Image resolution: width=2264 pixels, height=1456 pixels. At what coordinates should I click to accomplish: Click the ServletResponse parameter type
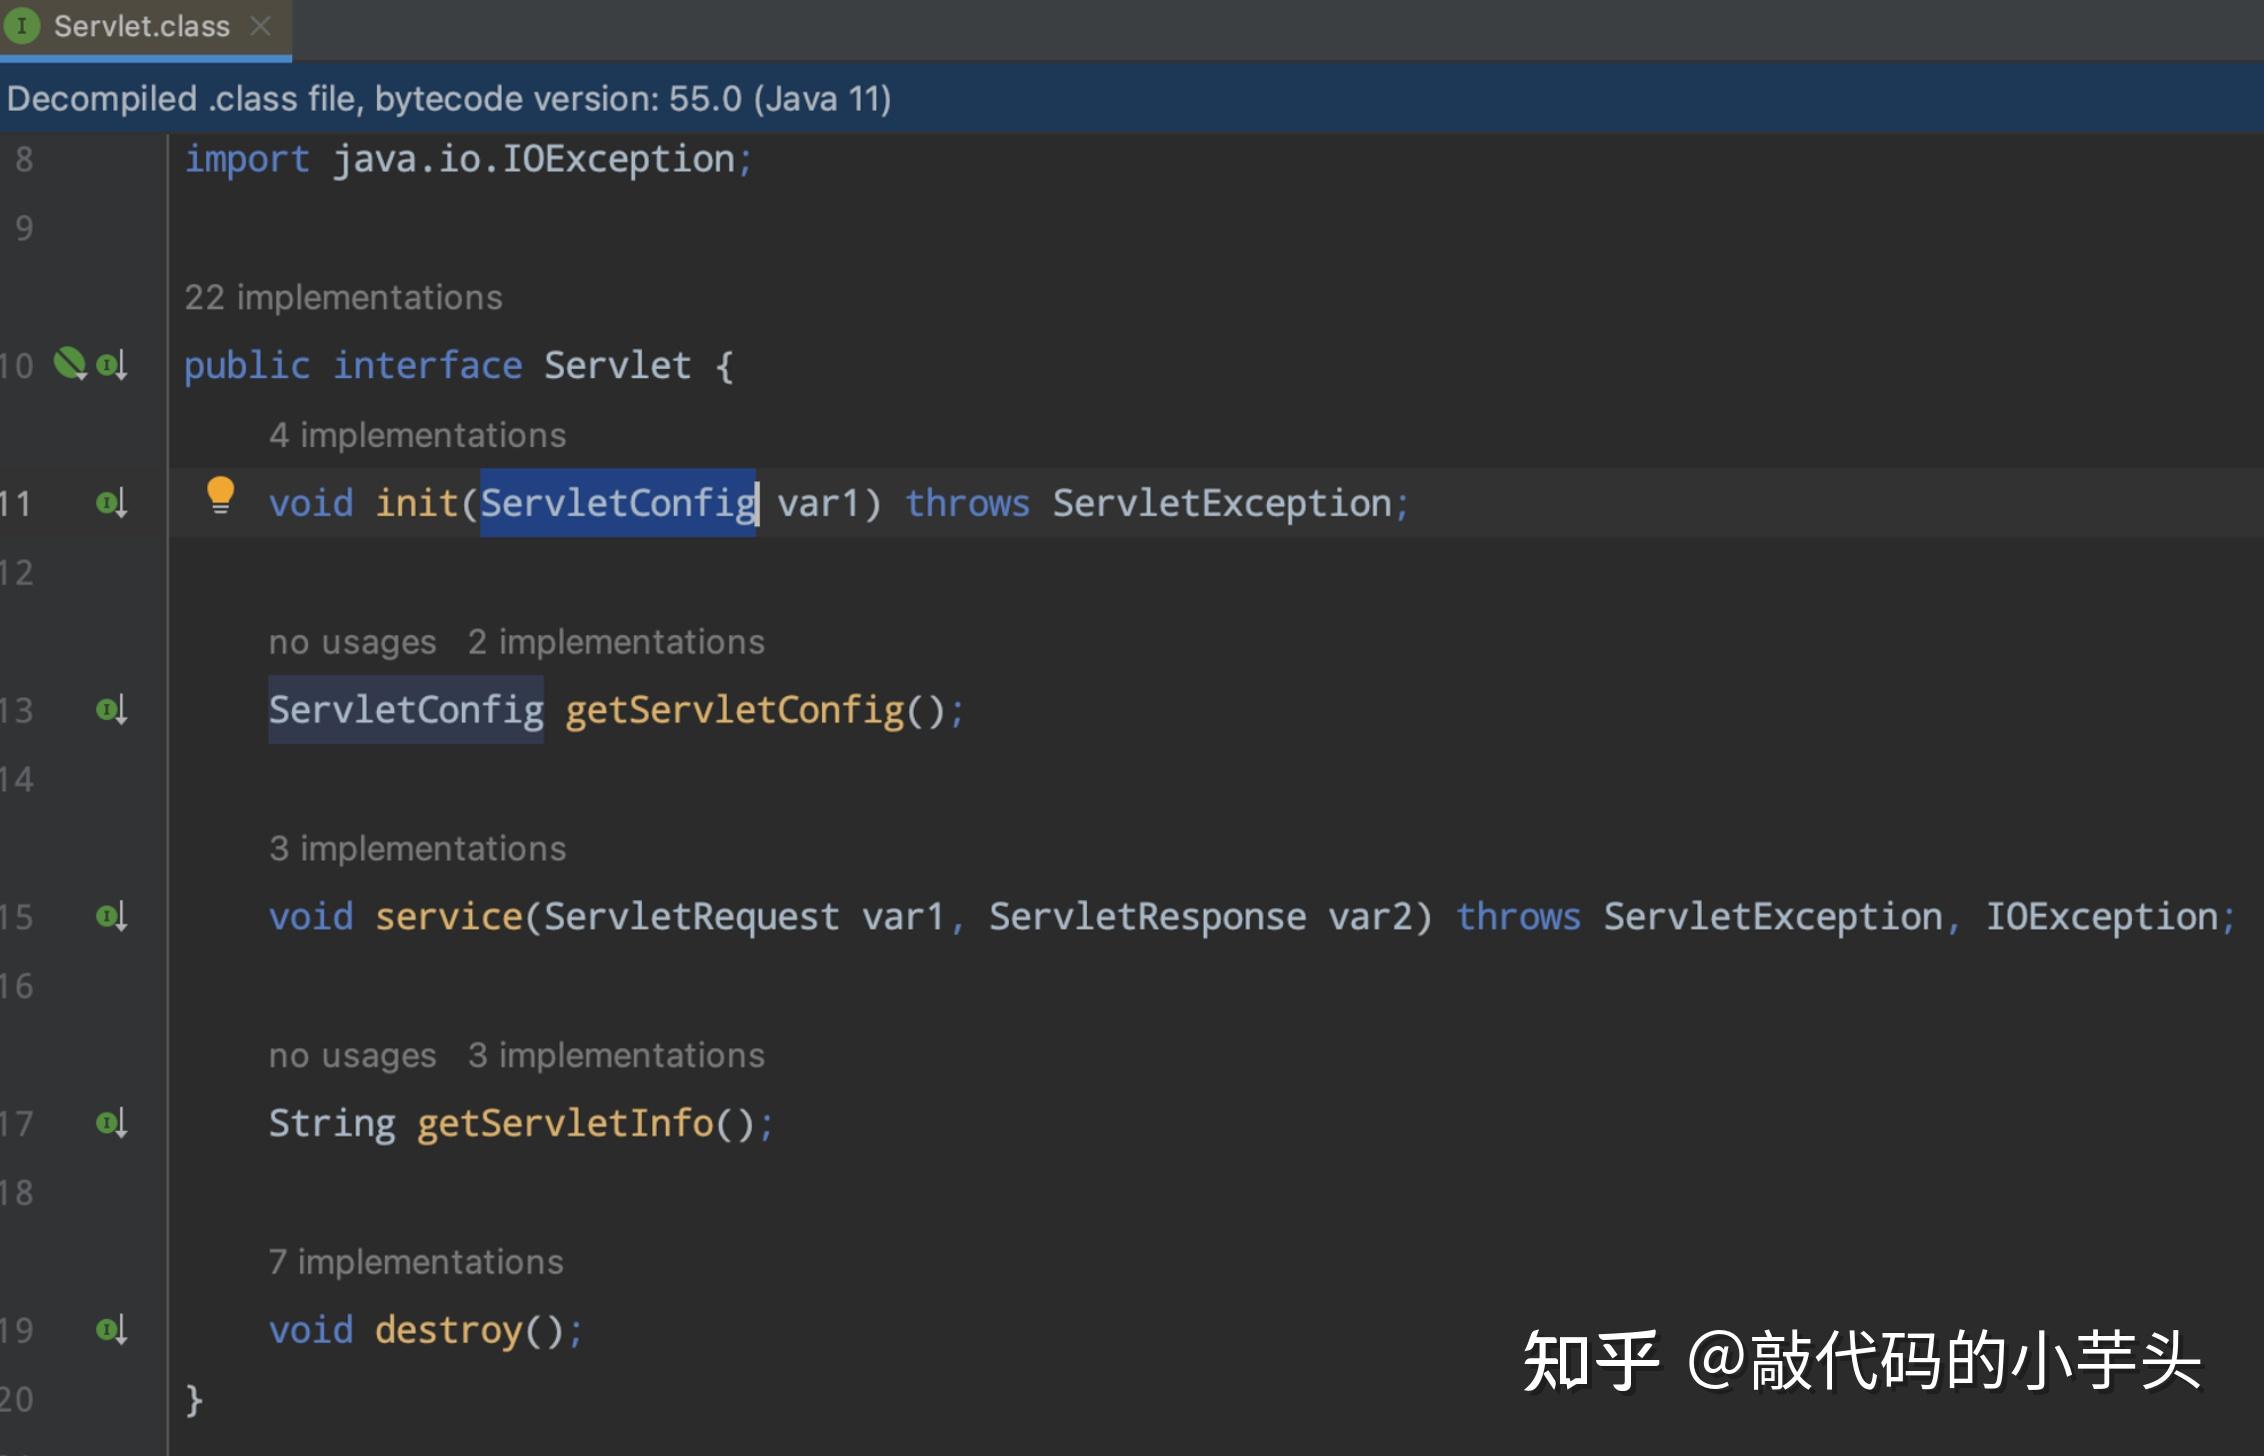tap(1148, 917)
